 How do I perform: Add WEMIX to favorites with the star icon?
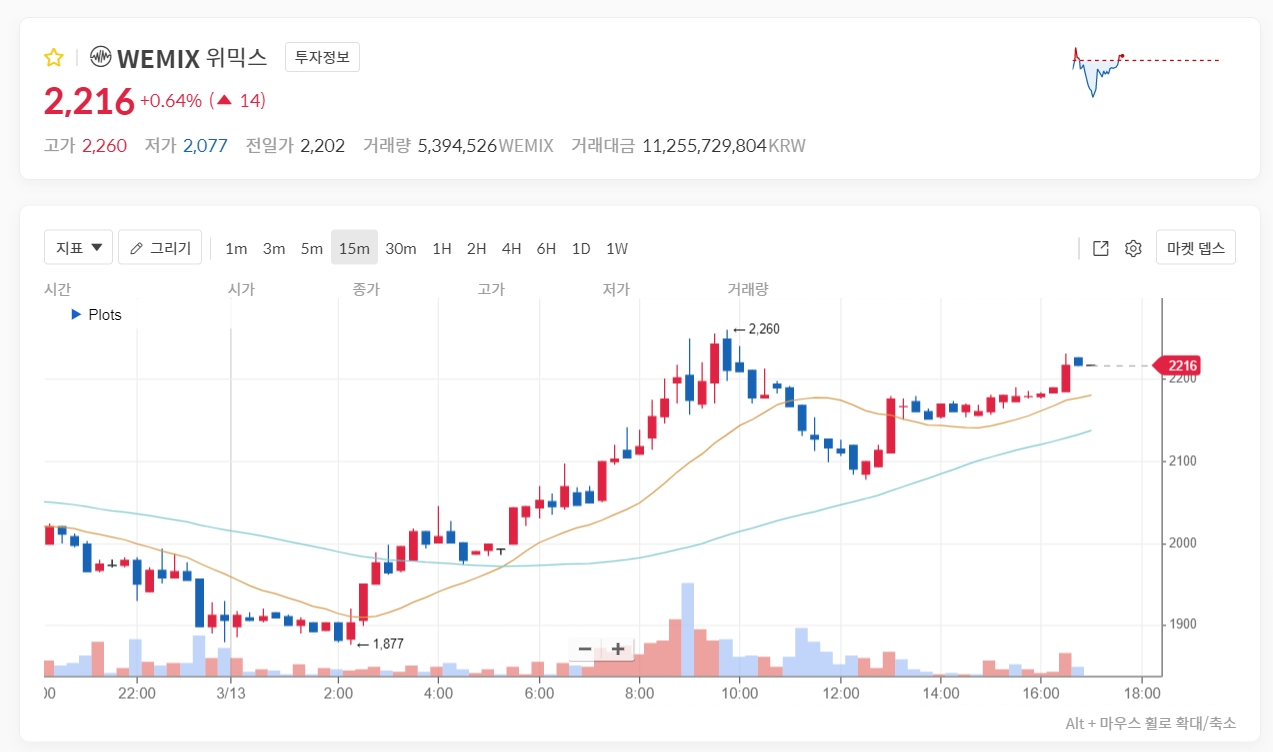[53, 57]
